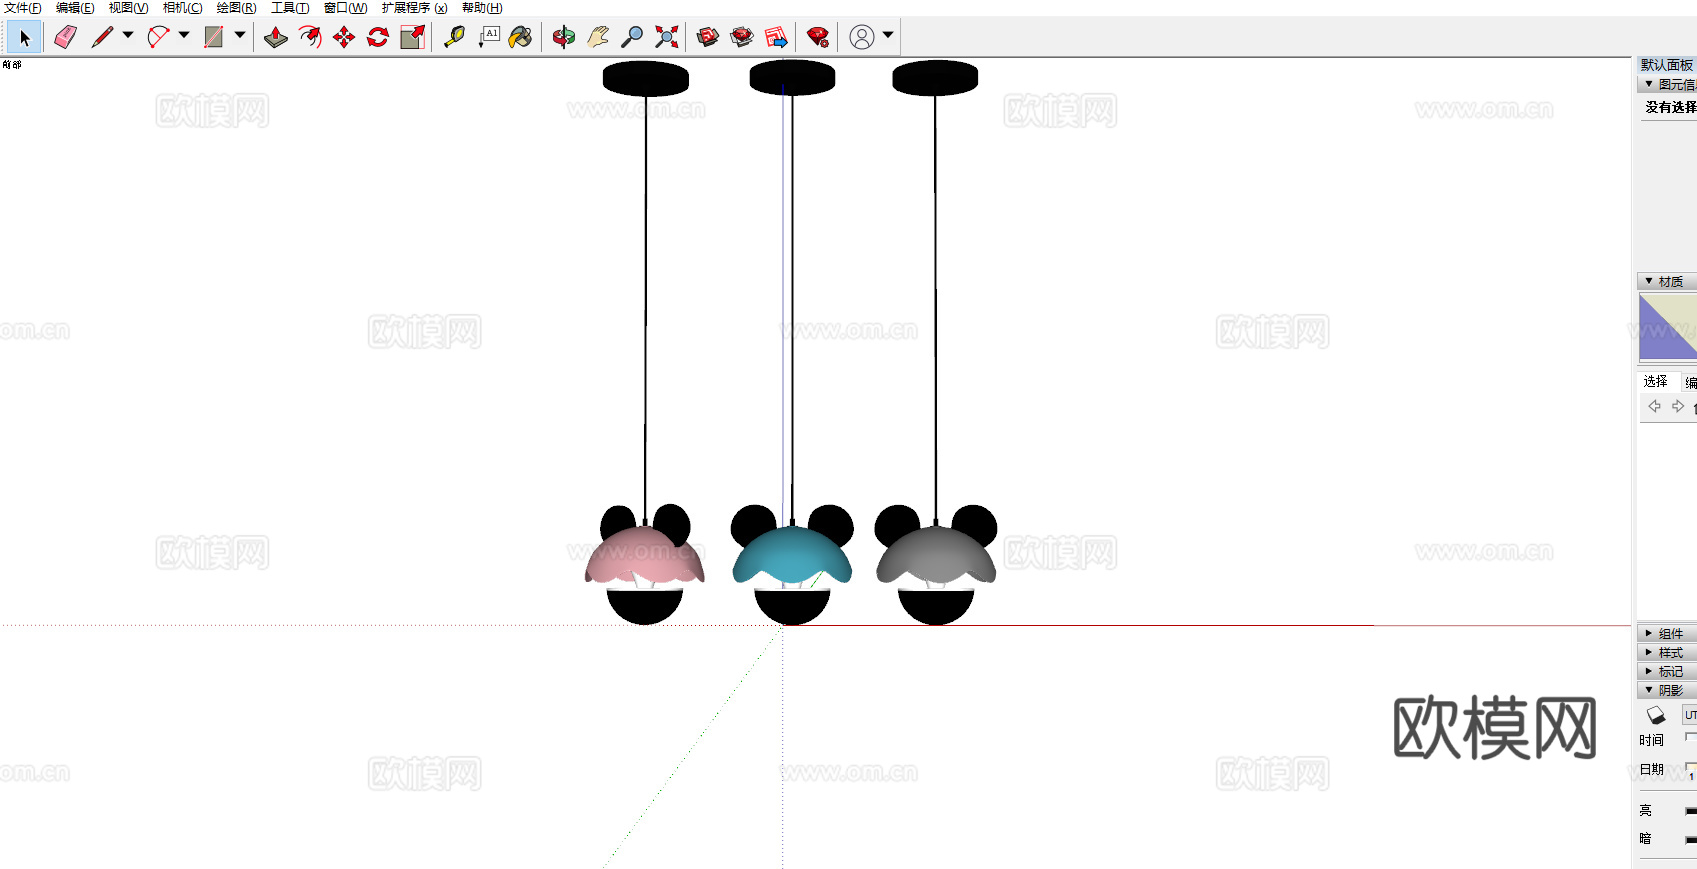1697x869 pixels.
Task: Open the 工具(T) menu
Action: tap(290, 8)
